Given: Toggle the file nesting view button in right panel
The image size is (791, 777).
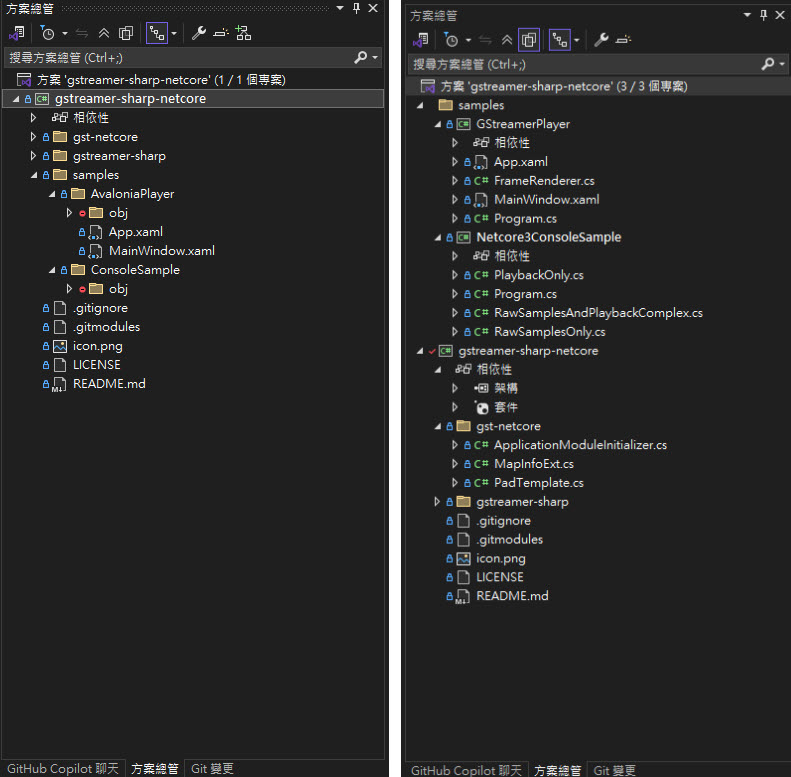Looking at the screenshot, I should coord(557,40).
